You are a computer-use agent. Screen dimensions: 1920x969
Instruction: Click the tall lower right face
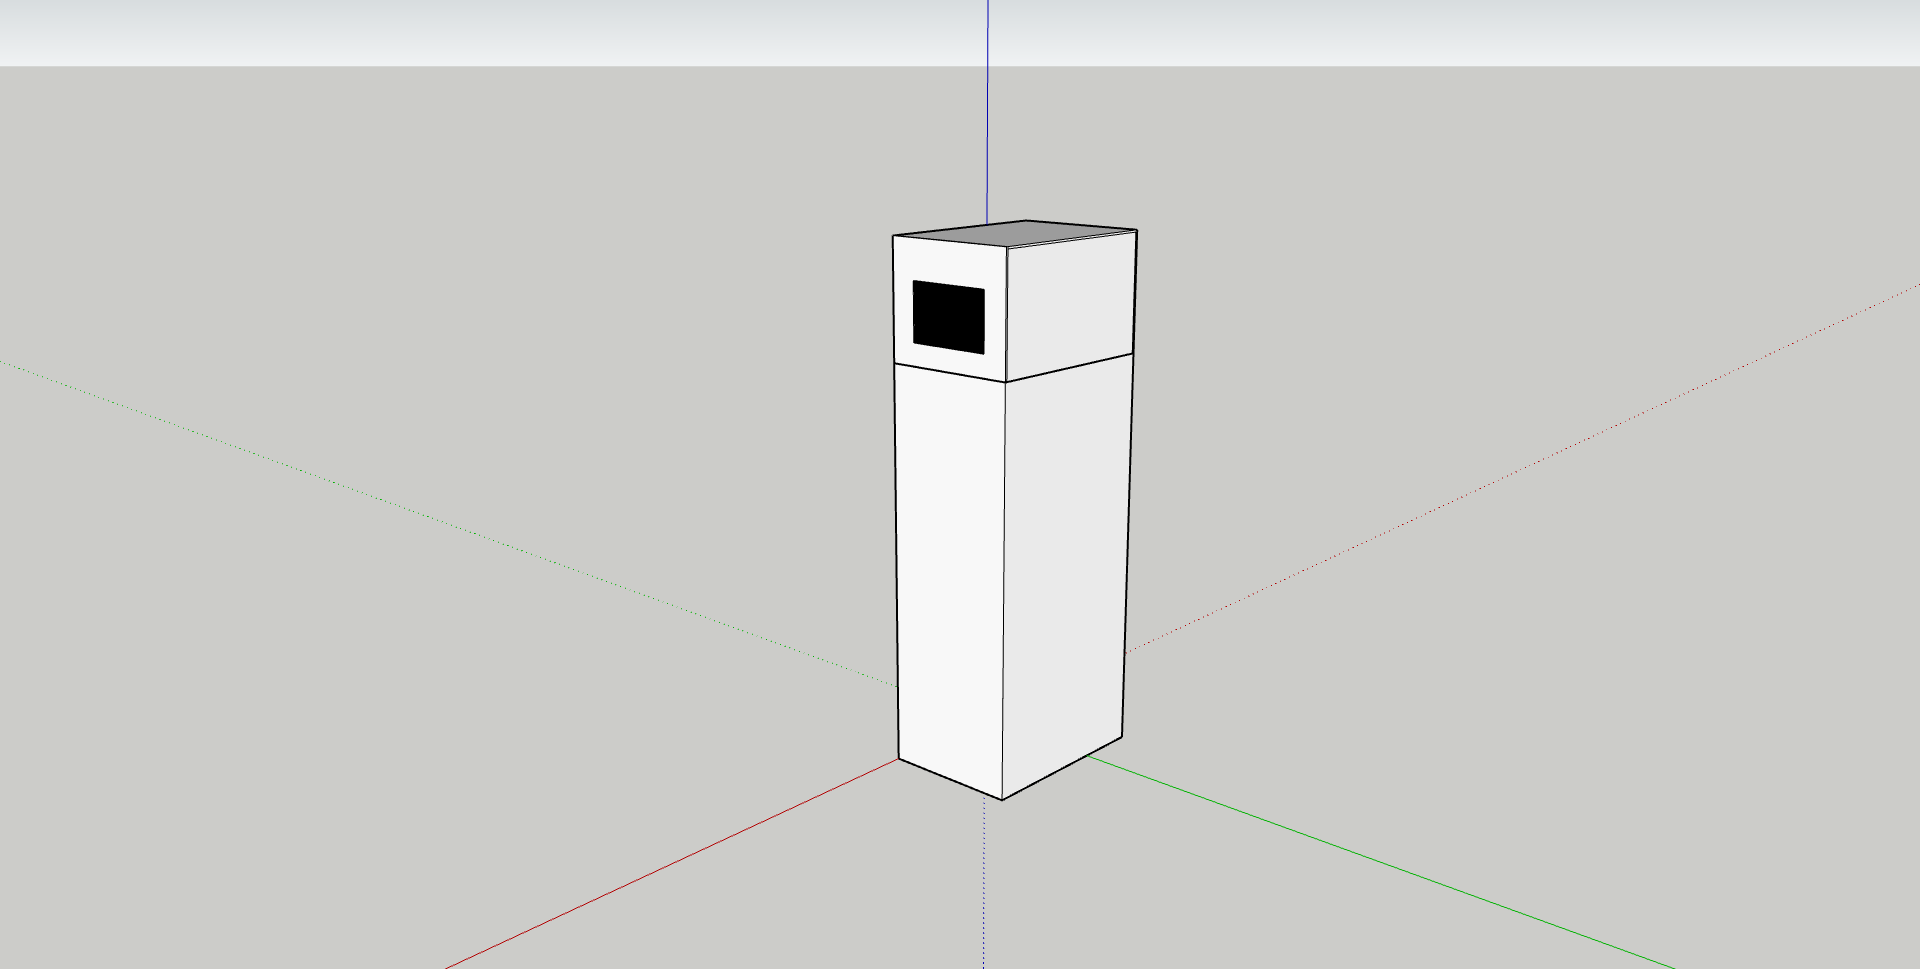1064,570
